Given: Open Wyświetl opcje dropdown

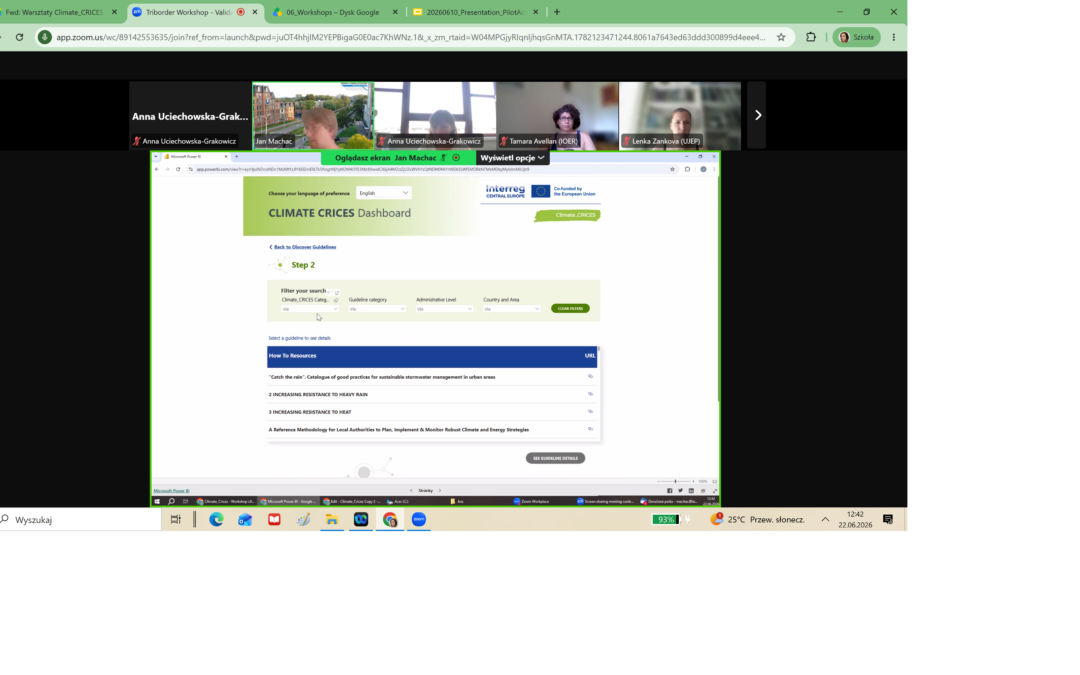Looking at the screenshot, I should (512, 158).
